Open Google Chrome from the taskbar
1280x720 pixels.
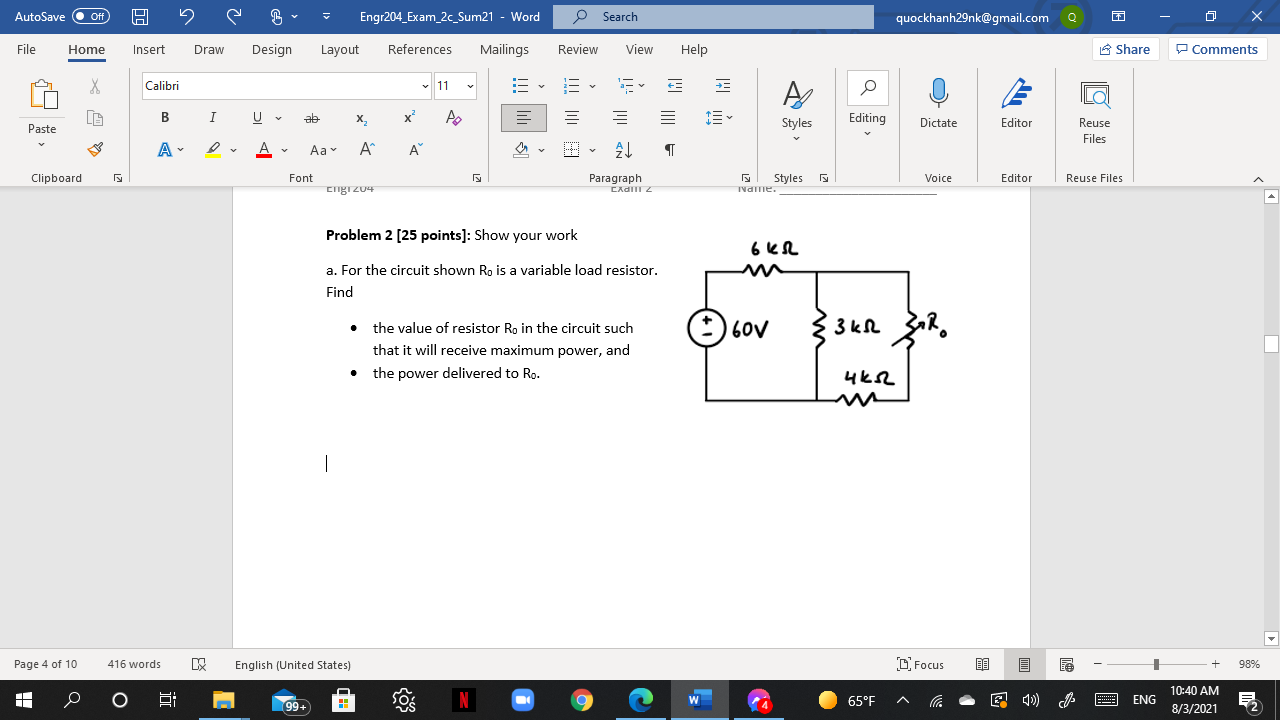582,700
